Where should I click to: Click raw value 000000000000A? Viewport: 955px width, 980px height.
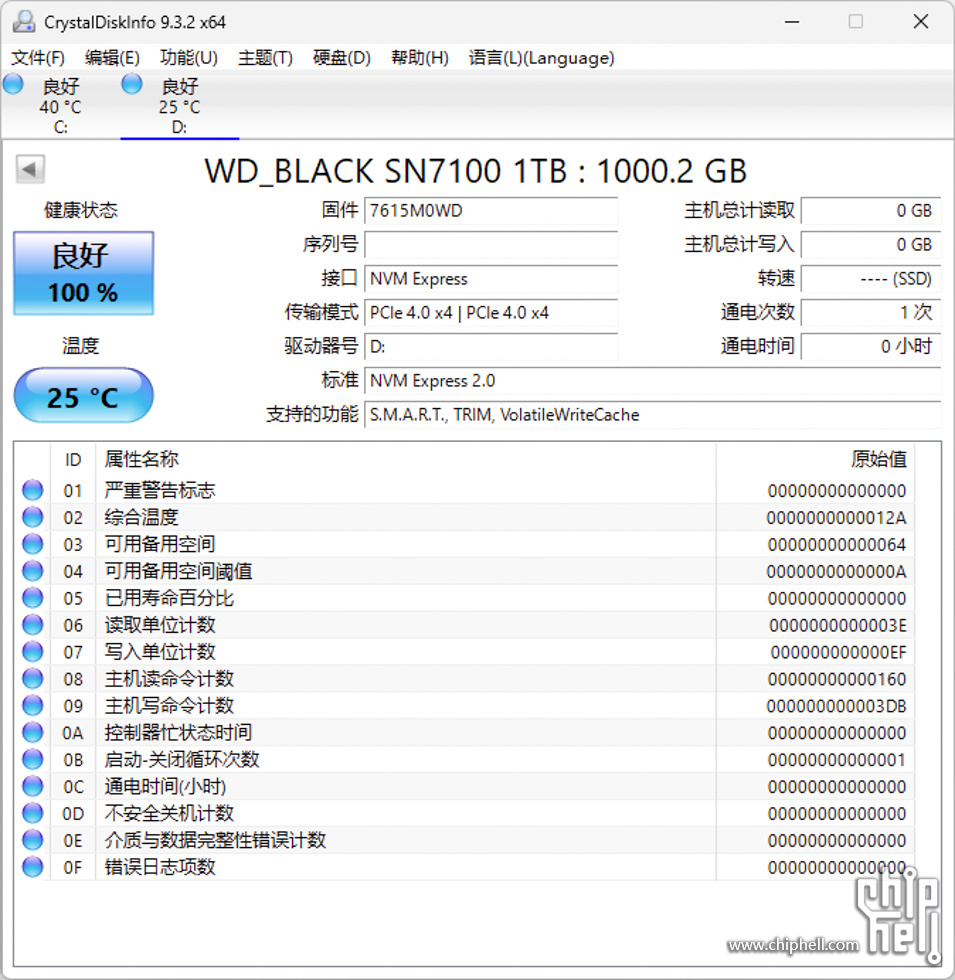coord(836,571)
